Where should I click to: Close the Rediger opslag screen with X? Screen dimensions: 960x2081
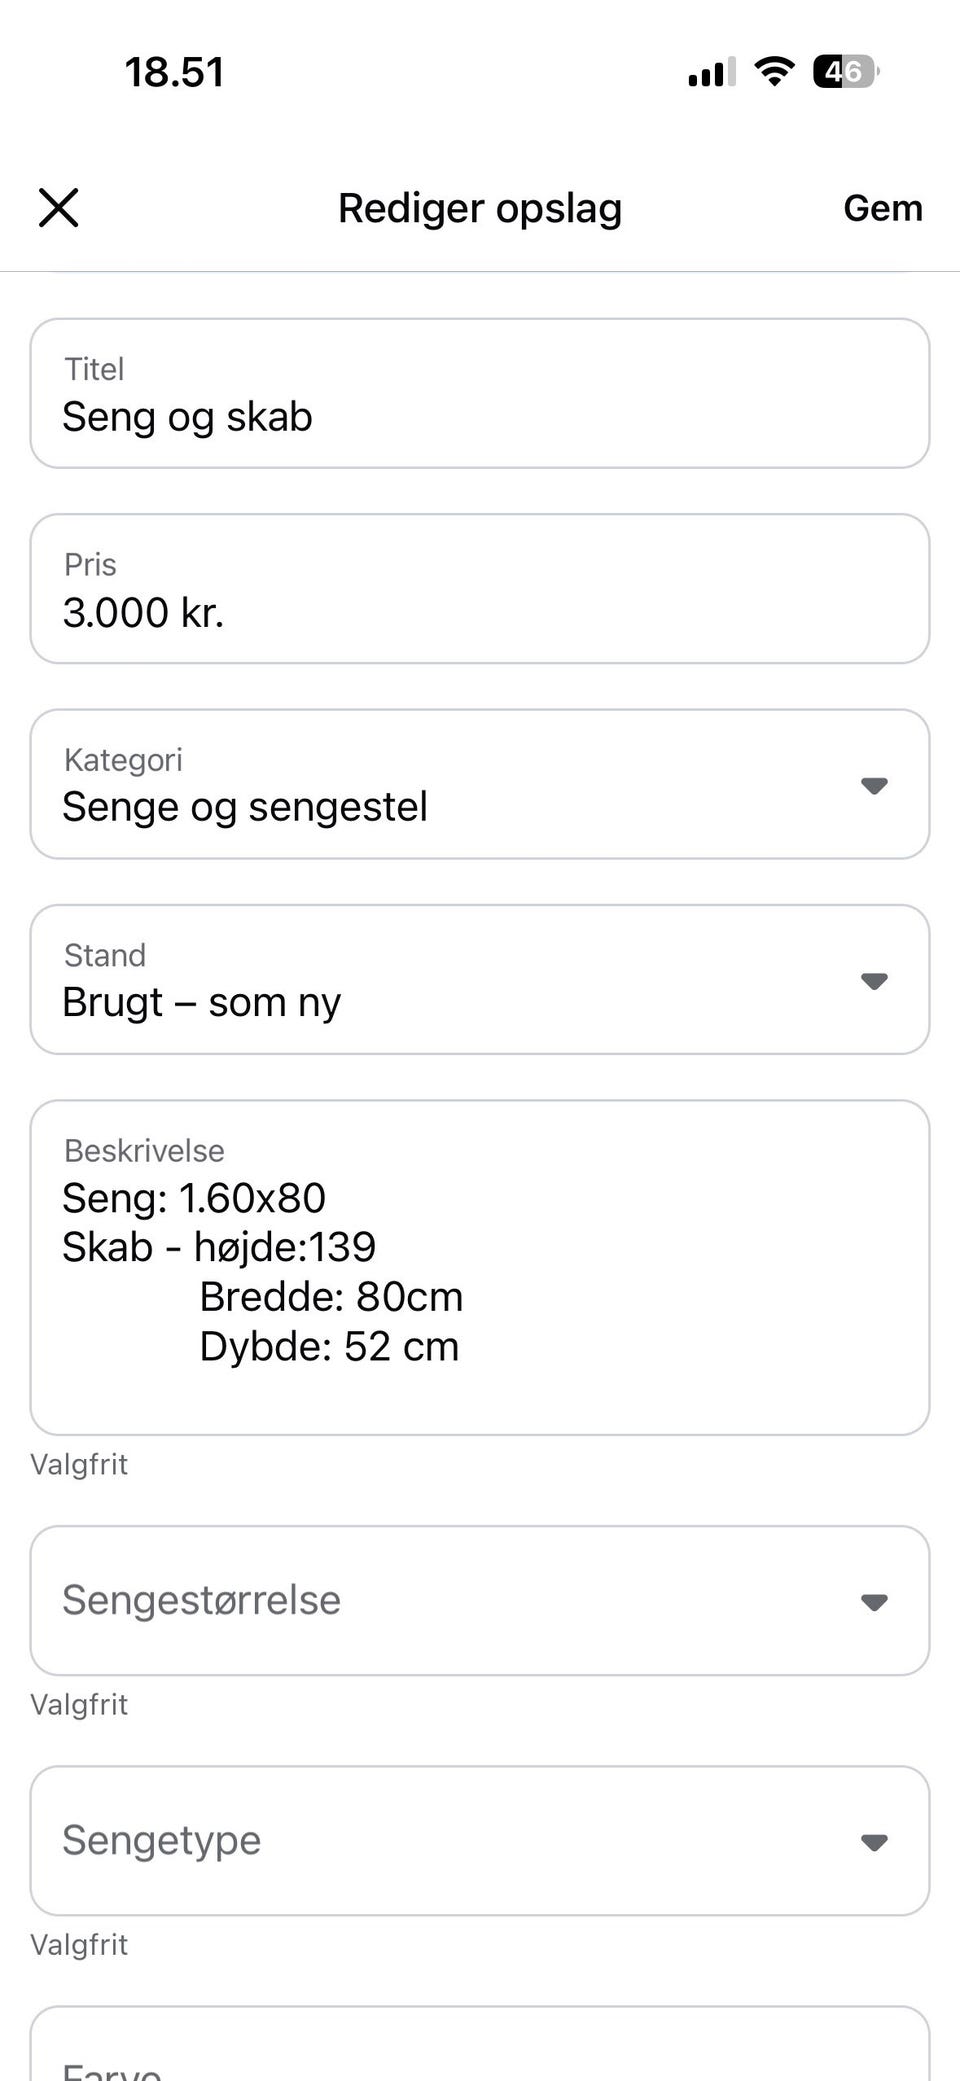pyautogui.click(x=59, y=208)
